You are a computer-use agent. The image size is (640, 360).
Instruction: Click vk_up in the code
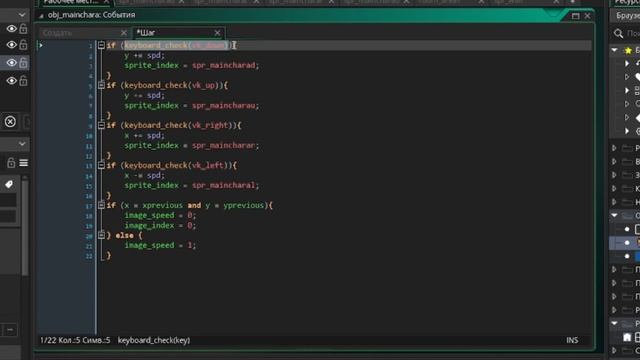click(203, 85)
